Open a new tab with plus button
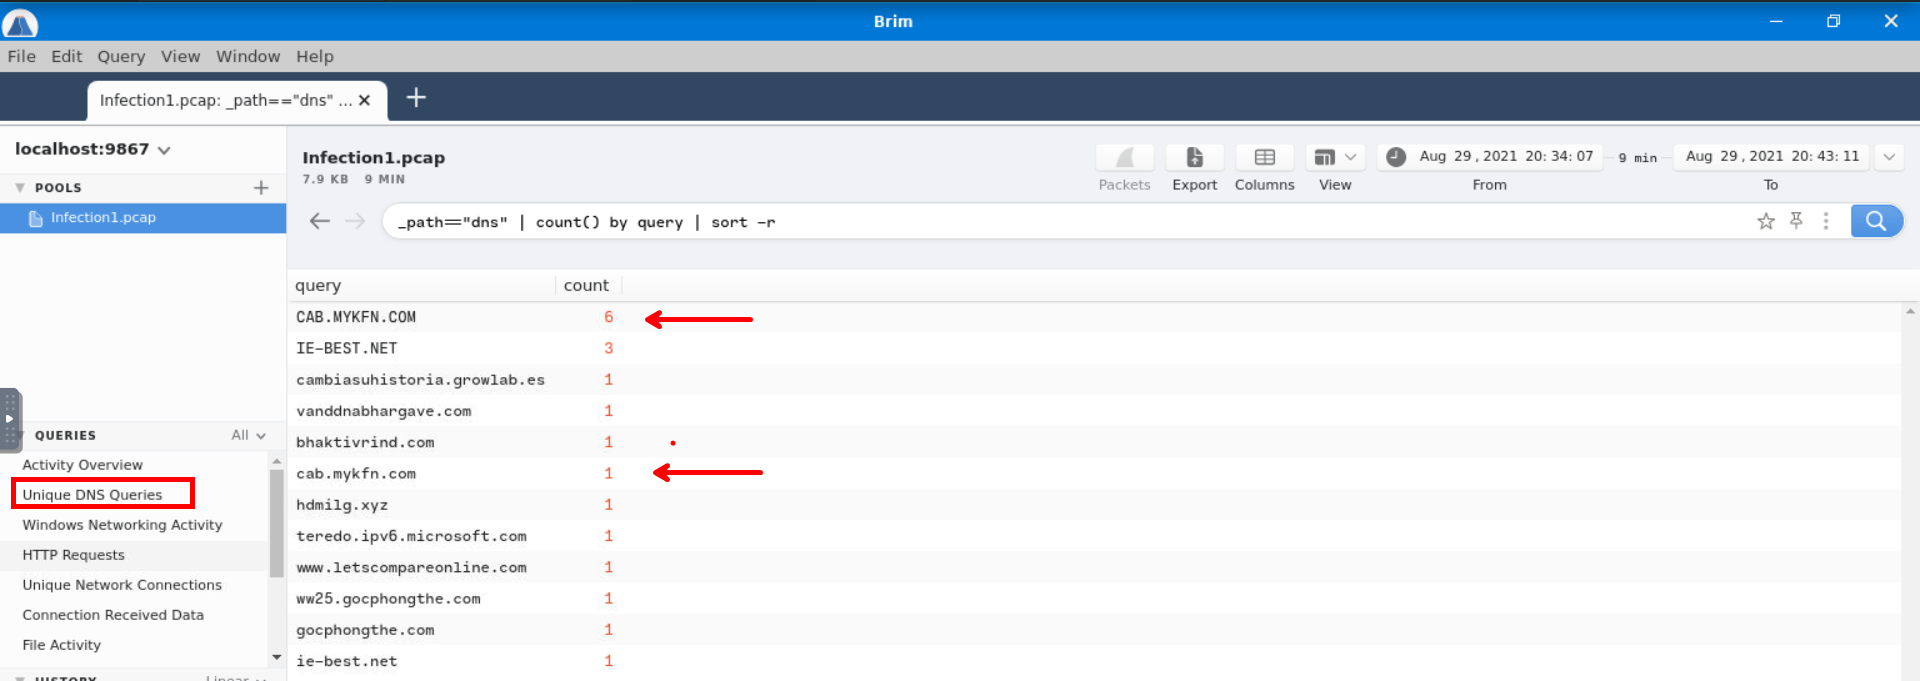The width and height of the screenshot is (1920, 681). (416, 98)
